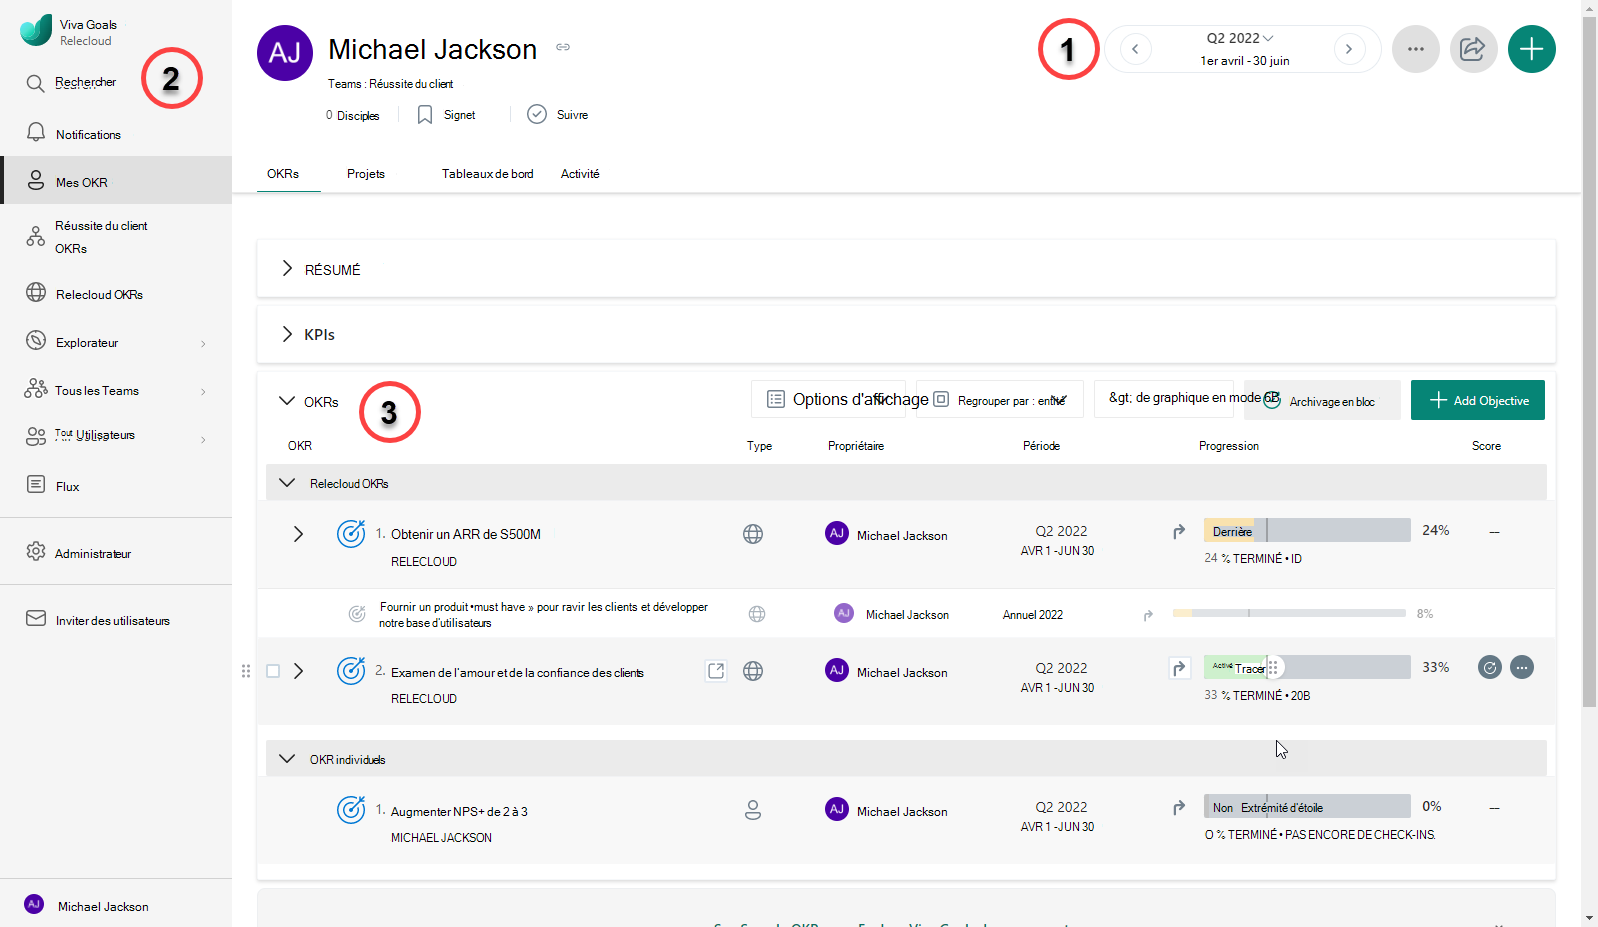Open the Q2 2022 period dropdown

tap(1240, 38)
